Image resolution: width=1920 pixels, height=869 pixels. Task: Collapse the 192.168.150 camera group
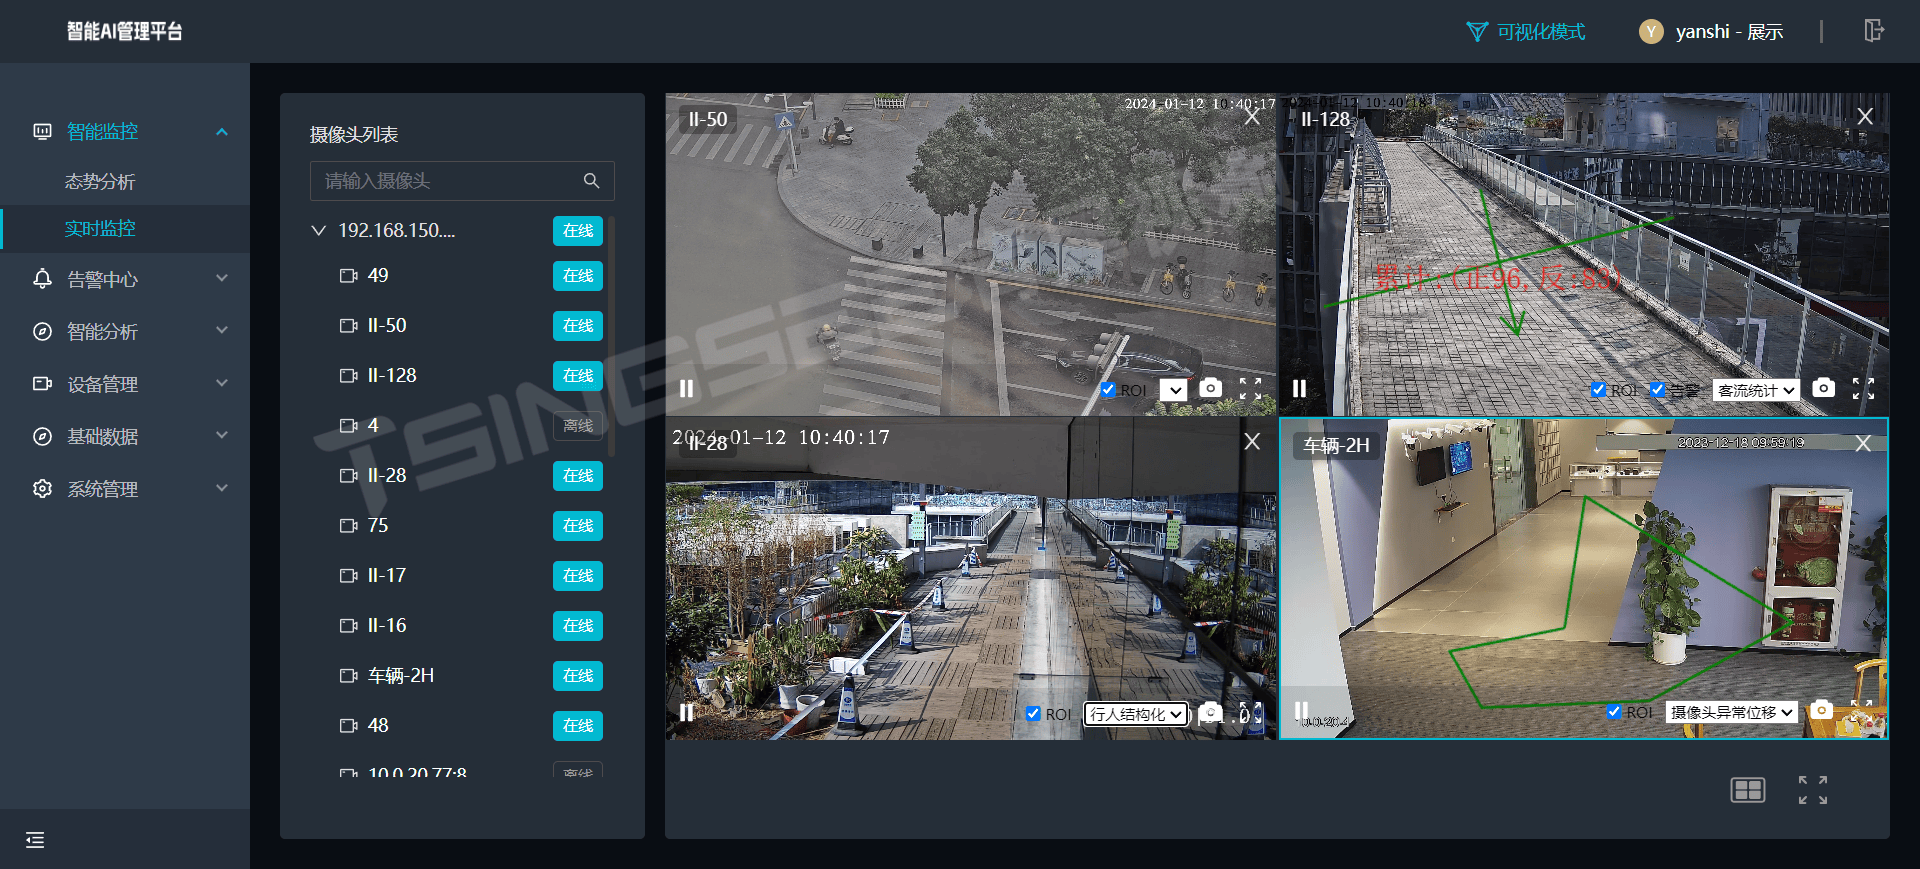click(319, 231)
